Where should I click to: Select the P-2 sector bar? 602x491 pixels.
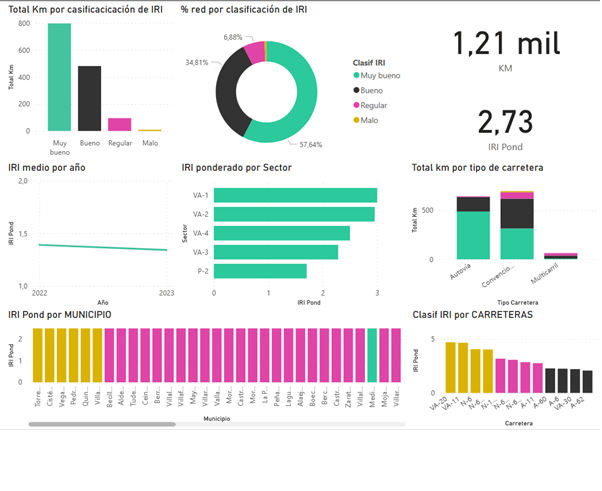tap(260, 271)
